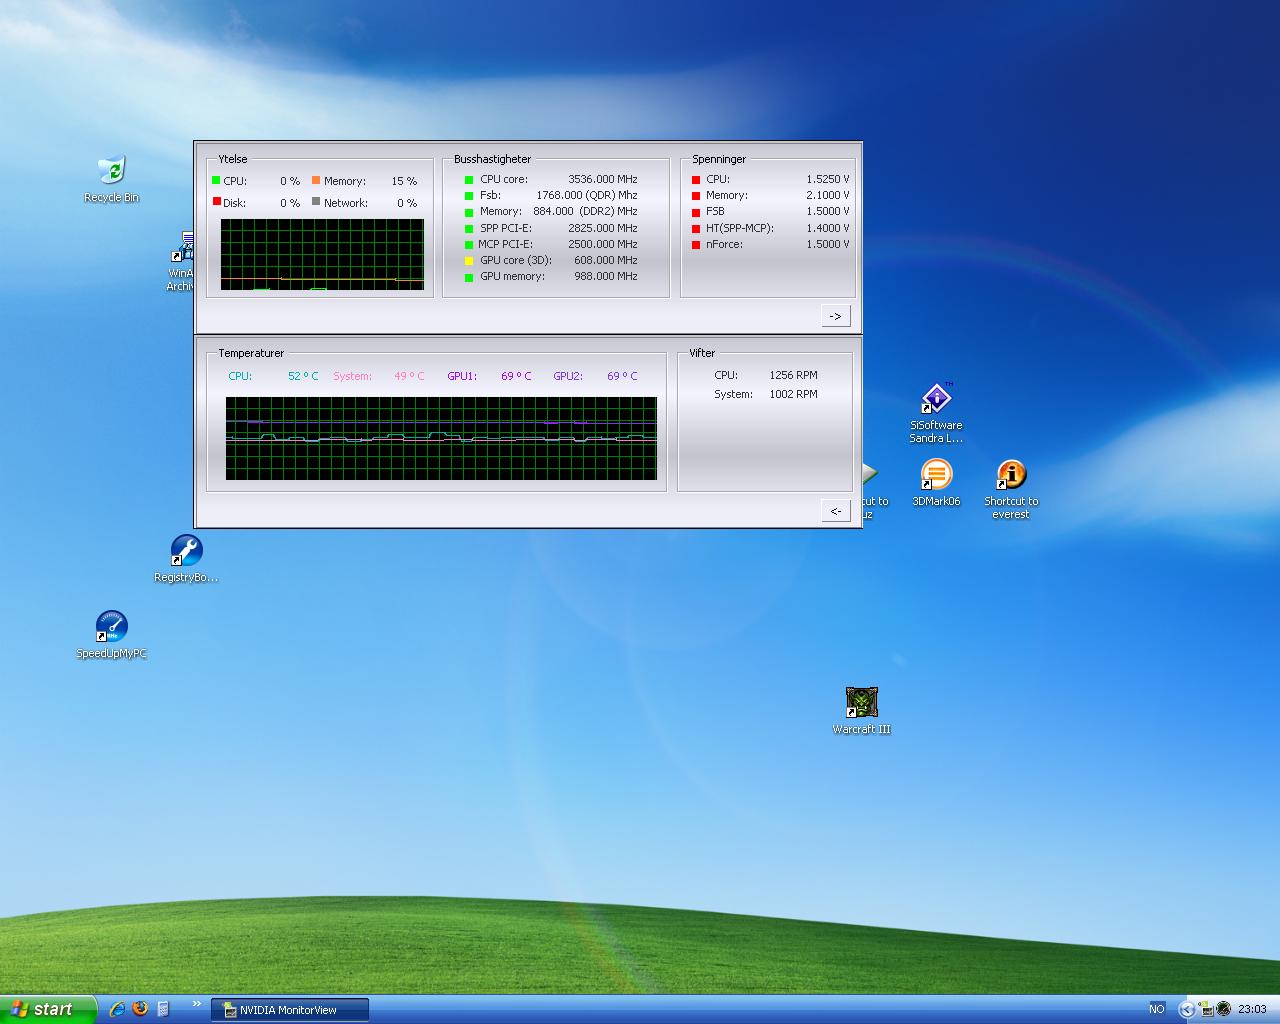Click the SPP PCI-E 2825.000 MHz value
This screenshot has height=1024, width=1280.
pos(602,228)
